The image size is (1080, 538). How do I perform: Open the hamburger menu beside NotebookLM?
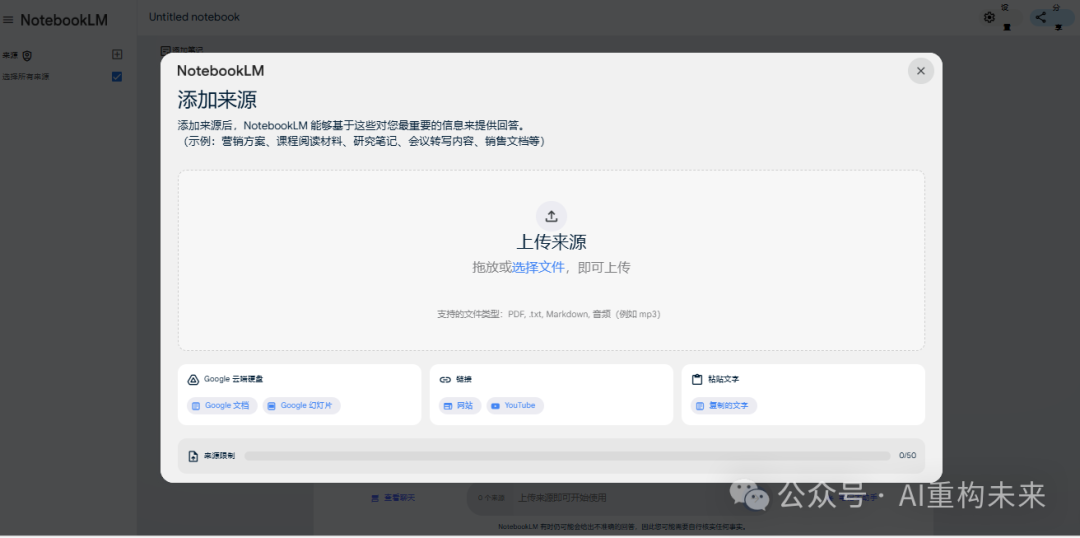tap(8, 20)
